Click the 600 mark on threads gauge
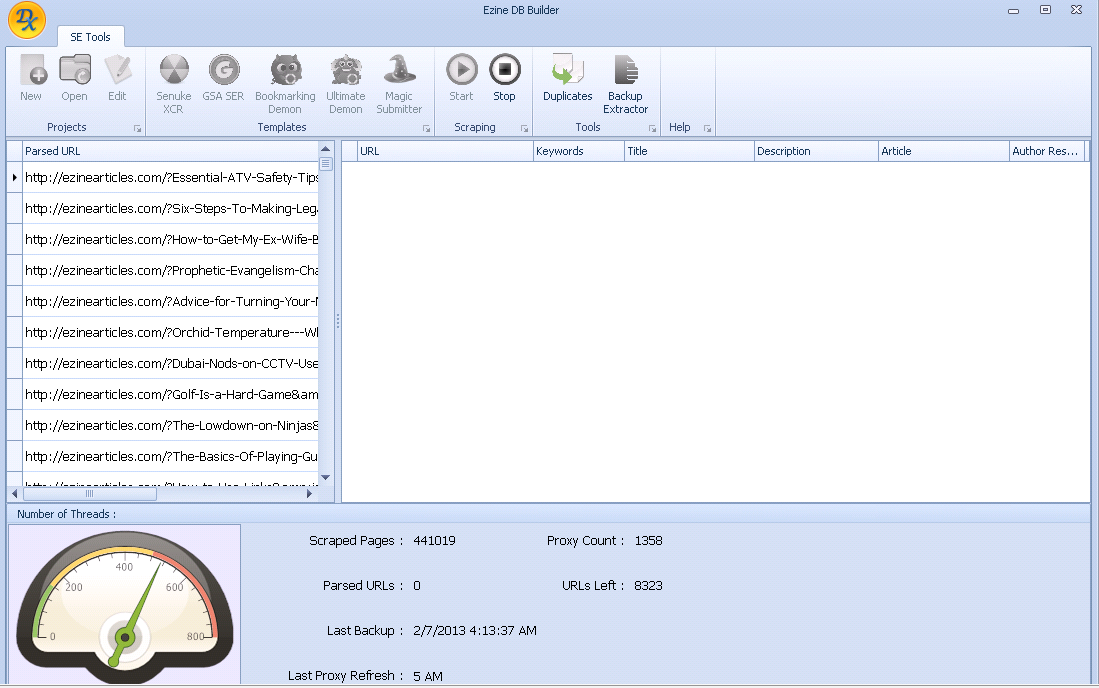 (x=175, y=587)
